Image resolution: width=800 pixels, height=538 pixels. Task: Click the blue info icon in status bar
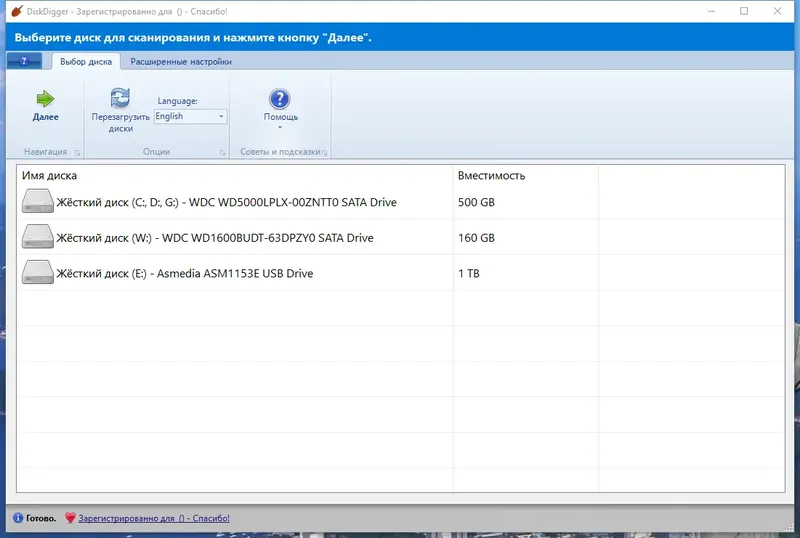(x=18, y=518)
